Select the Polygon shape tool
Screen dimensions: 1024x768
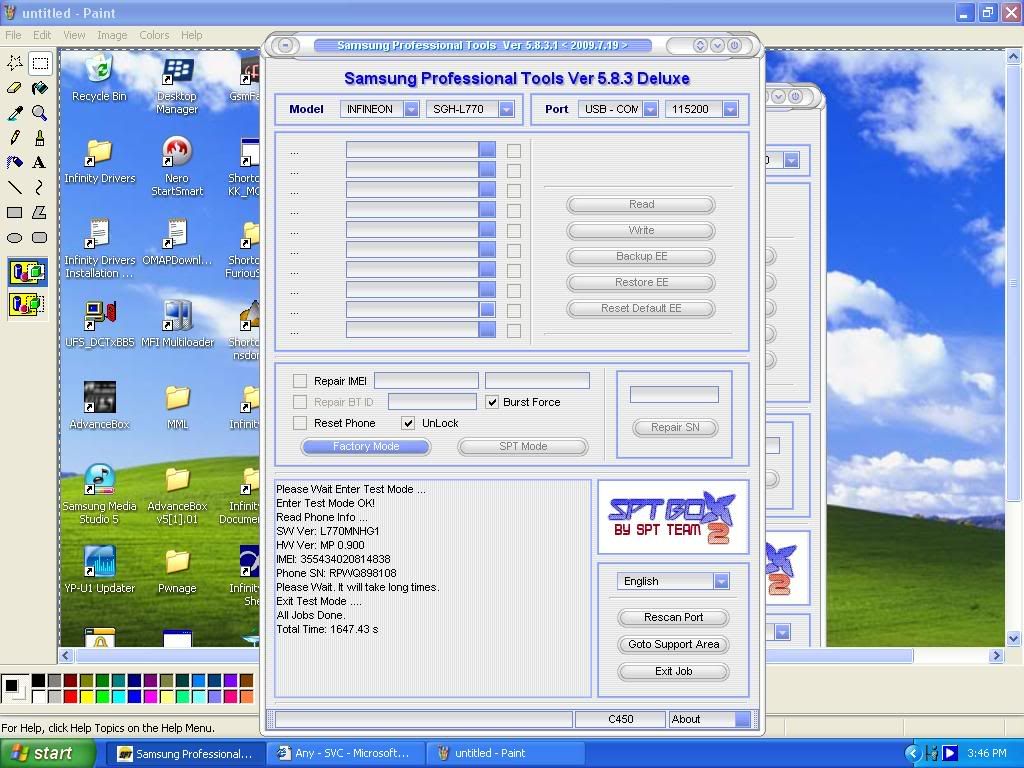point(40,212)
